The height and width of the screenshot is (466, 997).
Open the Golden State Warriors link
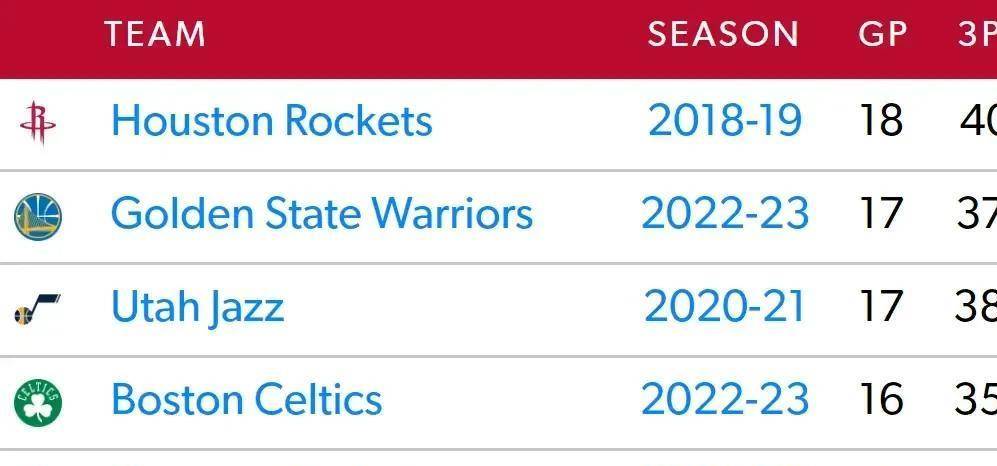click(322, 214)
